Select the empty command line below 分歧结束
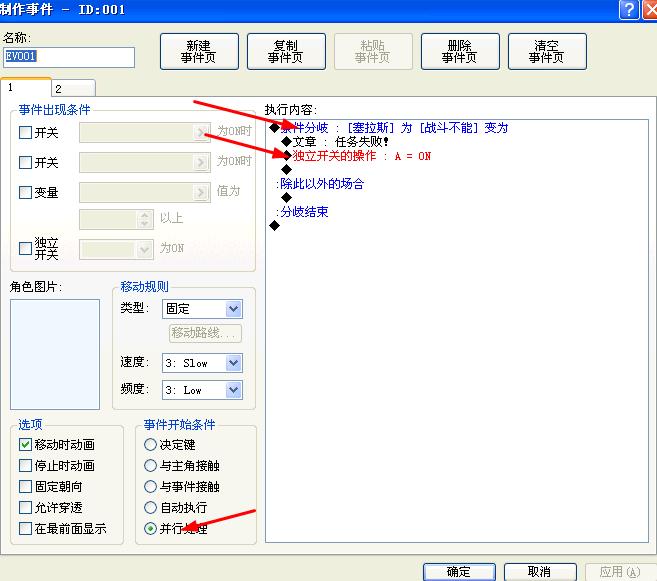657x581 pixels. (274, 226)
